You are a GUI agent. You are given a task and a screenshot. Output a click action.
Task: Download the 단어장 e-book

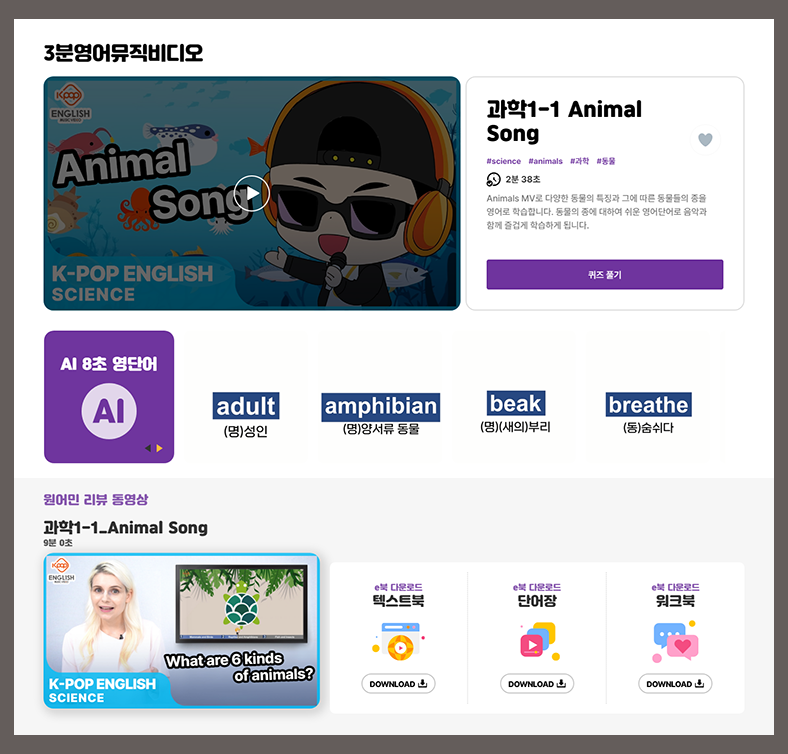(537, 684)
